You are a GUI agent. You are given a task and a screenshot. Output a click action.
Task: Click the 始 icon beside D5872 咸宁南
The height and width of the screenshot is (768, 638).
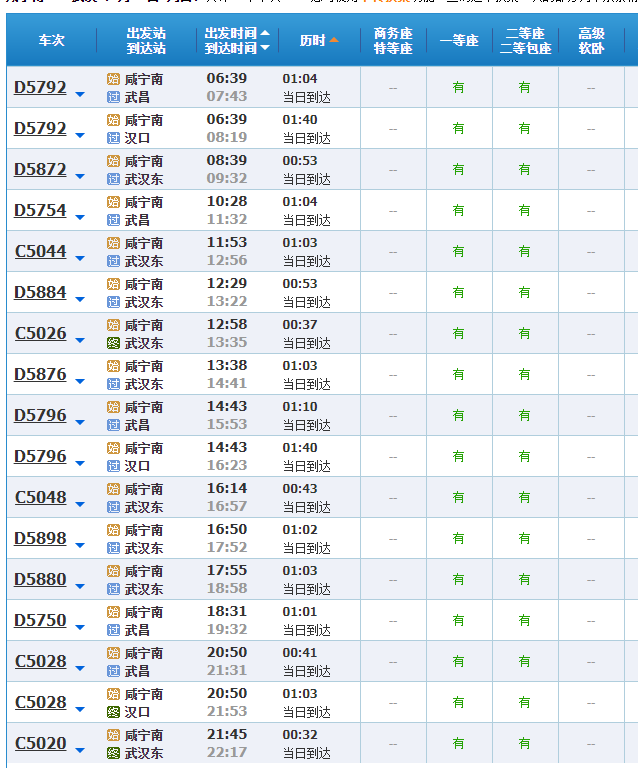click(114, 161)
